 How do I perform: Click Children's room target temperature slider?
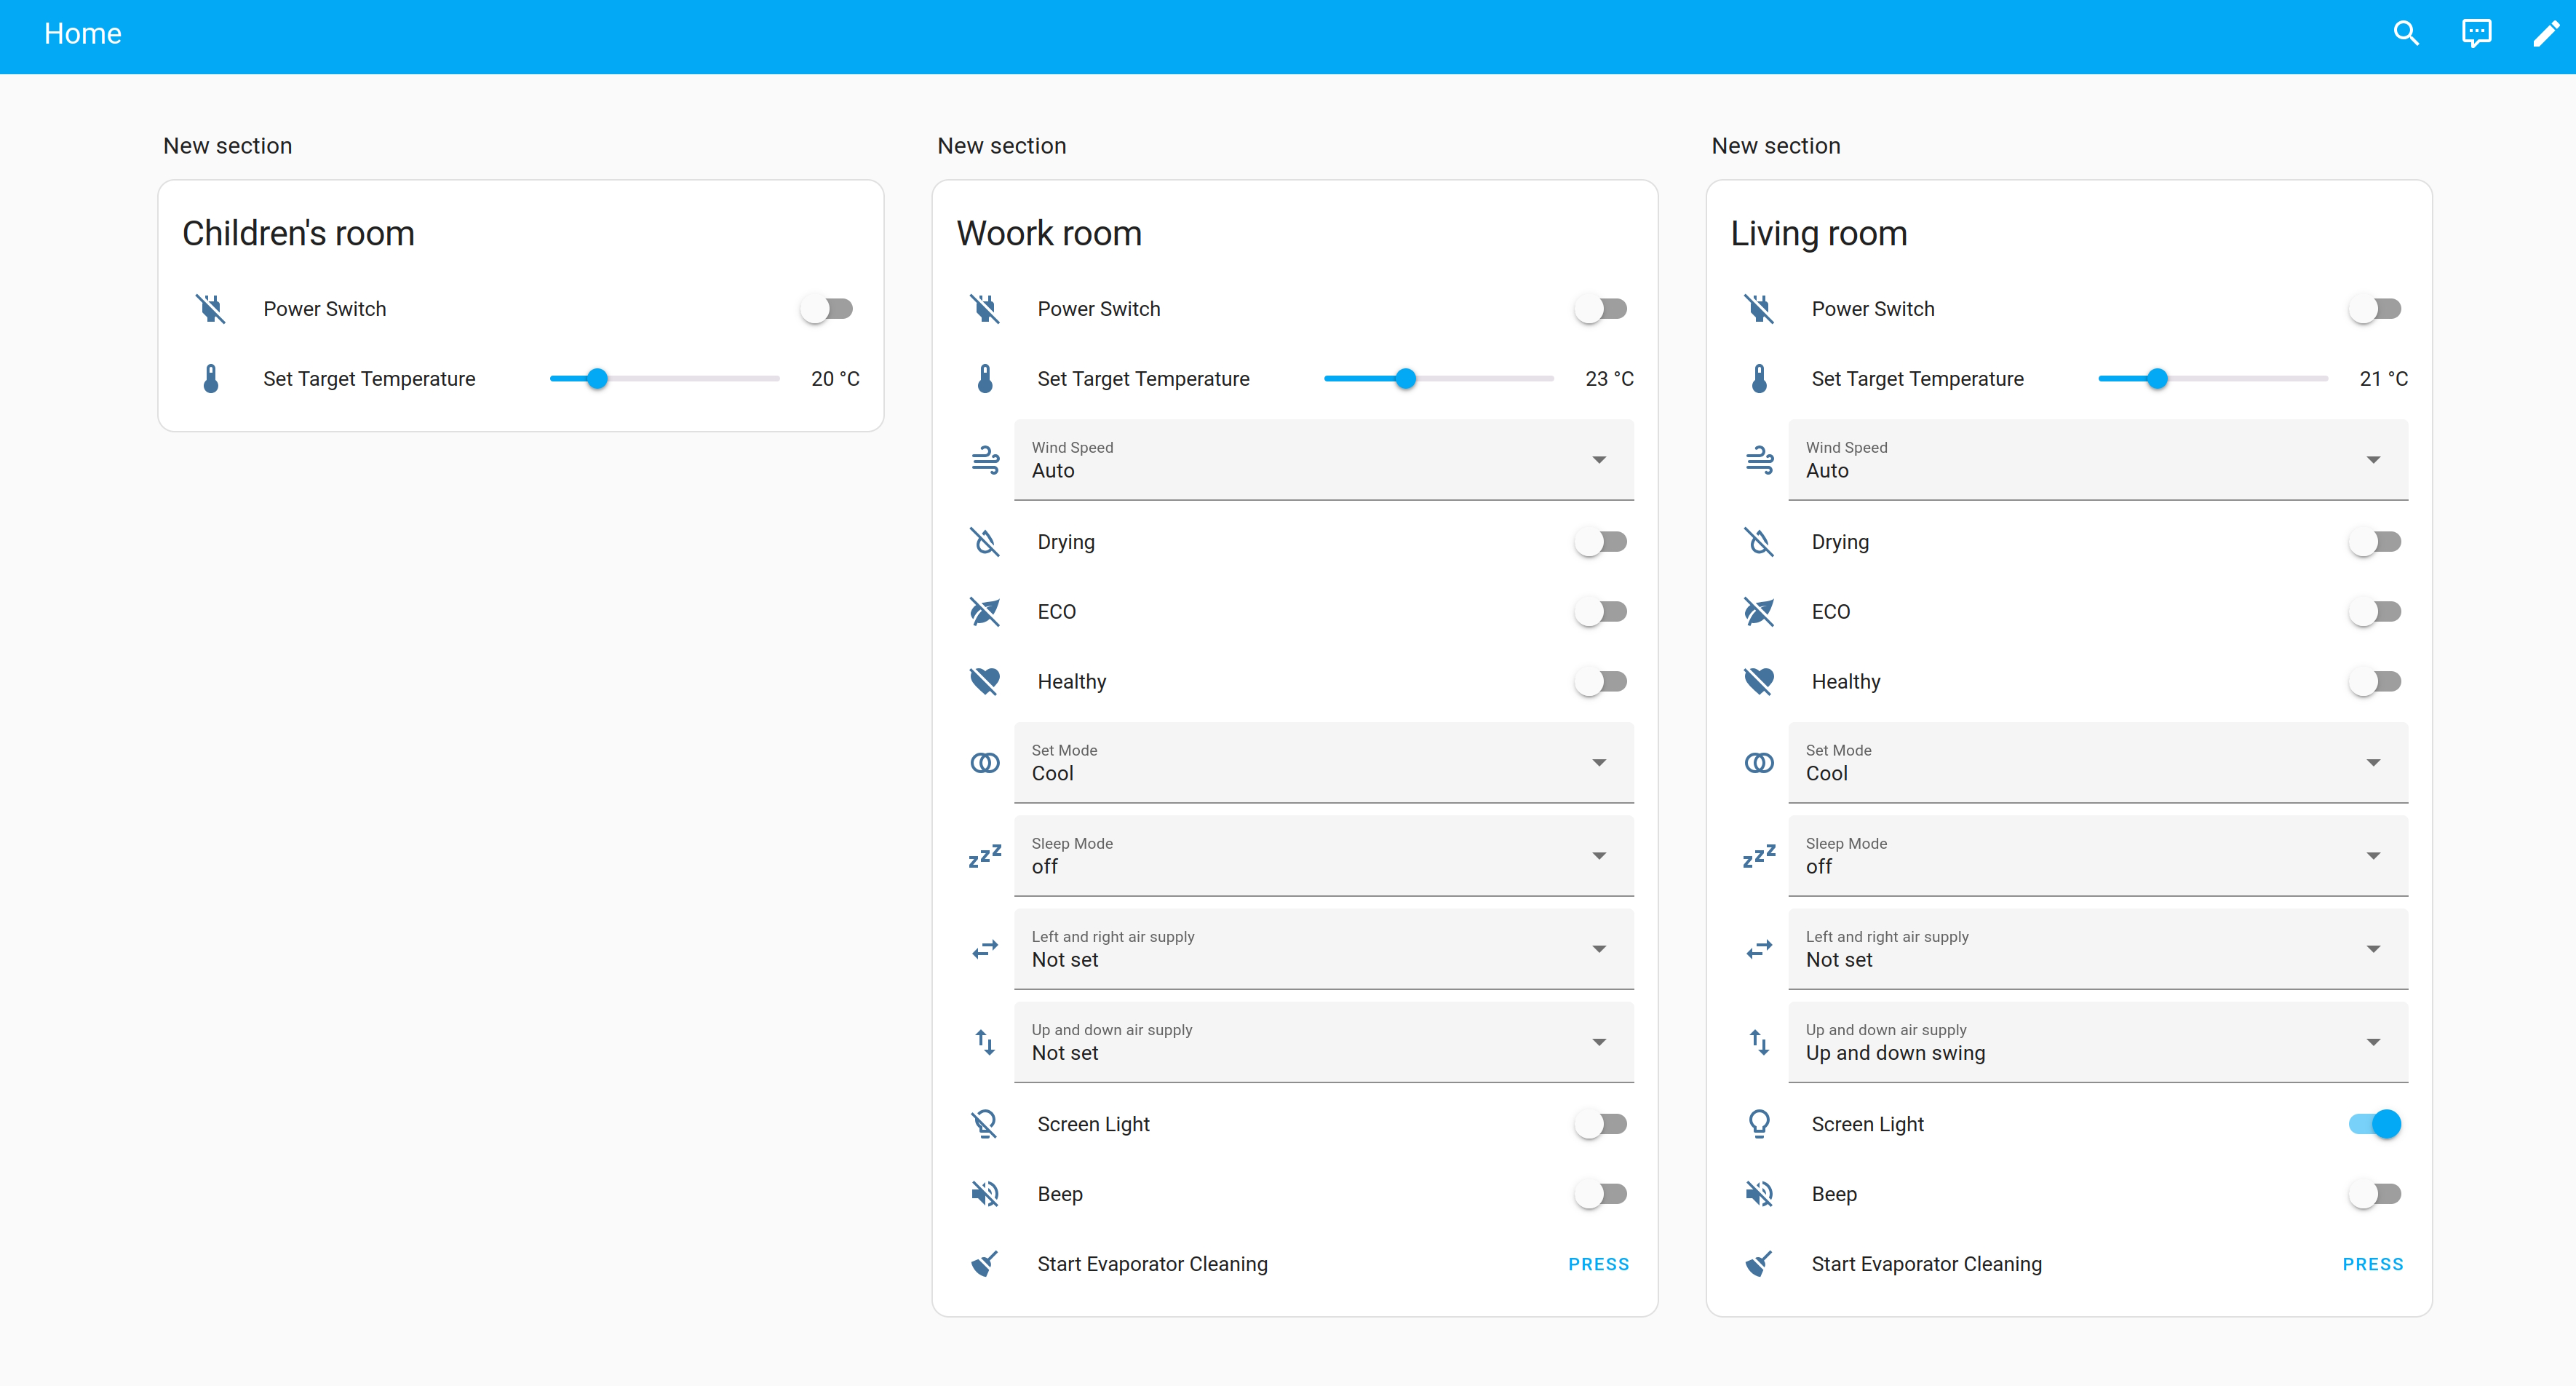[665, 379]
